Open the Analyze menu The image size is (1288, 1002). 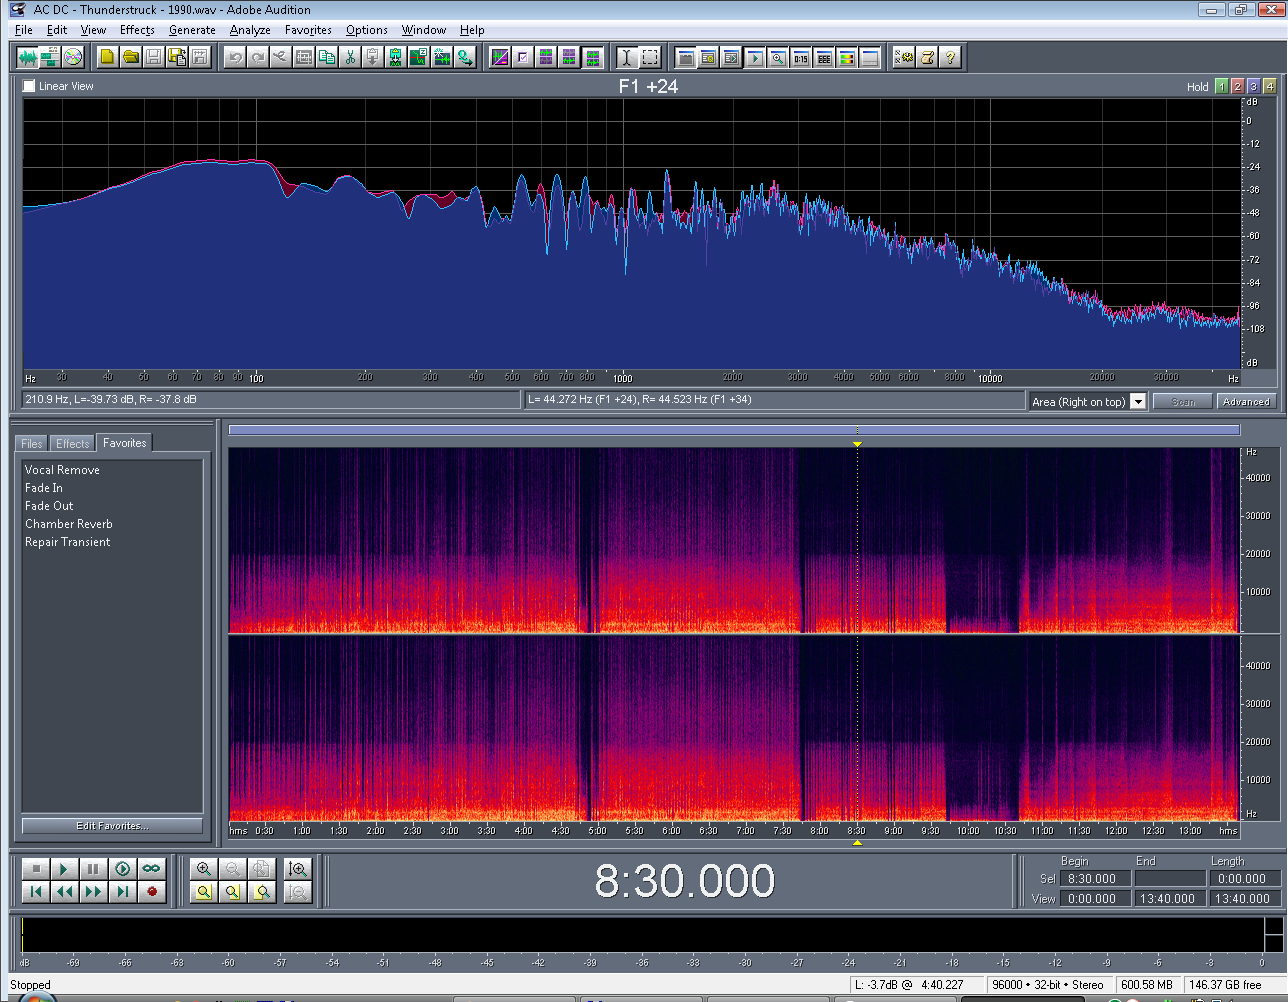click(x=250, y=30)
